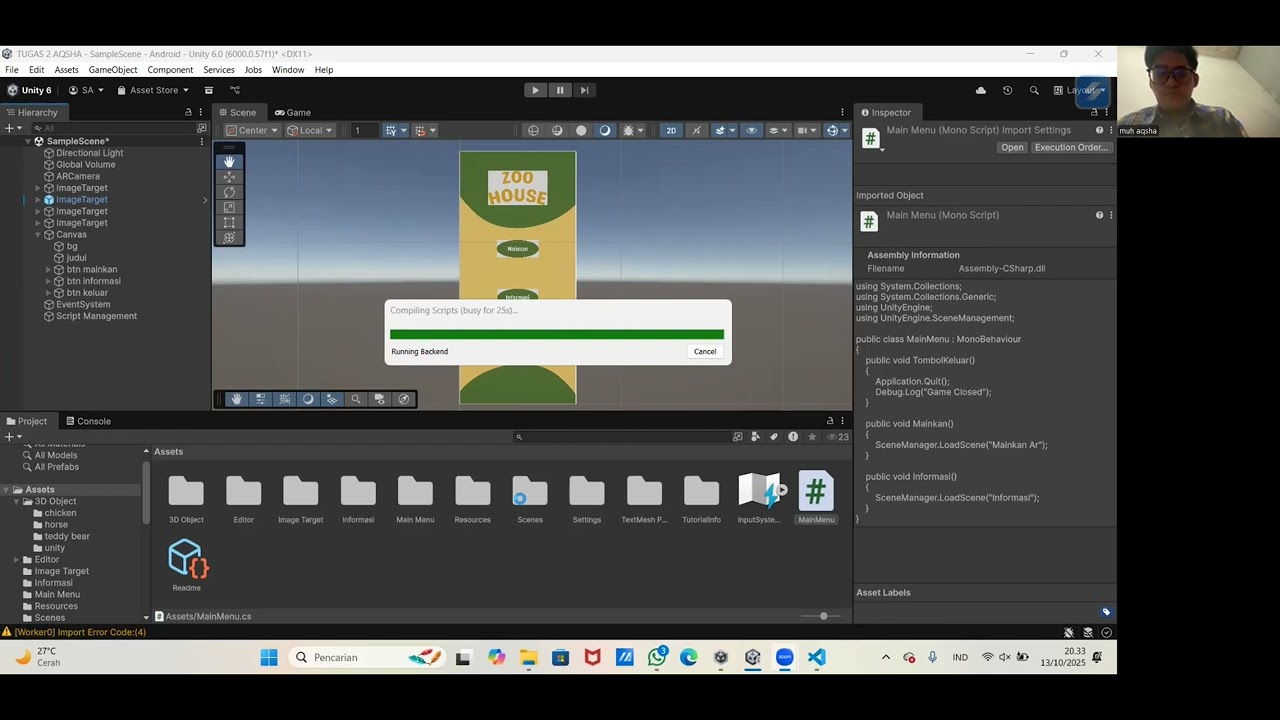Select the Hand tool in the Scene view
The width and height of the screenshot is (1280, 720).
coord(229,161)
